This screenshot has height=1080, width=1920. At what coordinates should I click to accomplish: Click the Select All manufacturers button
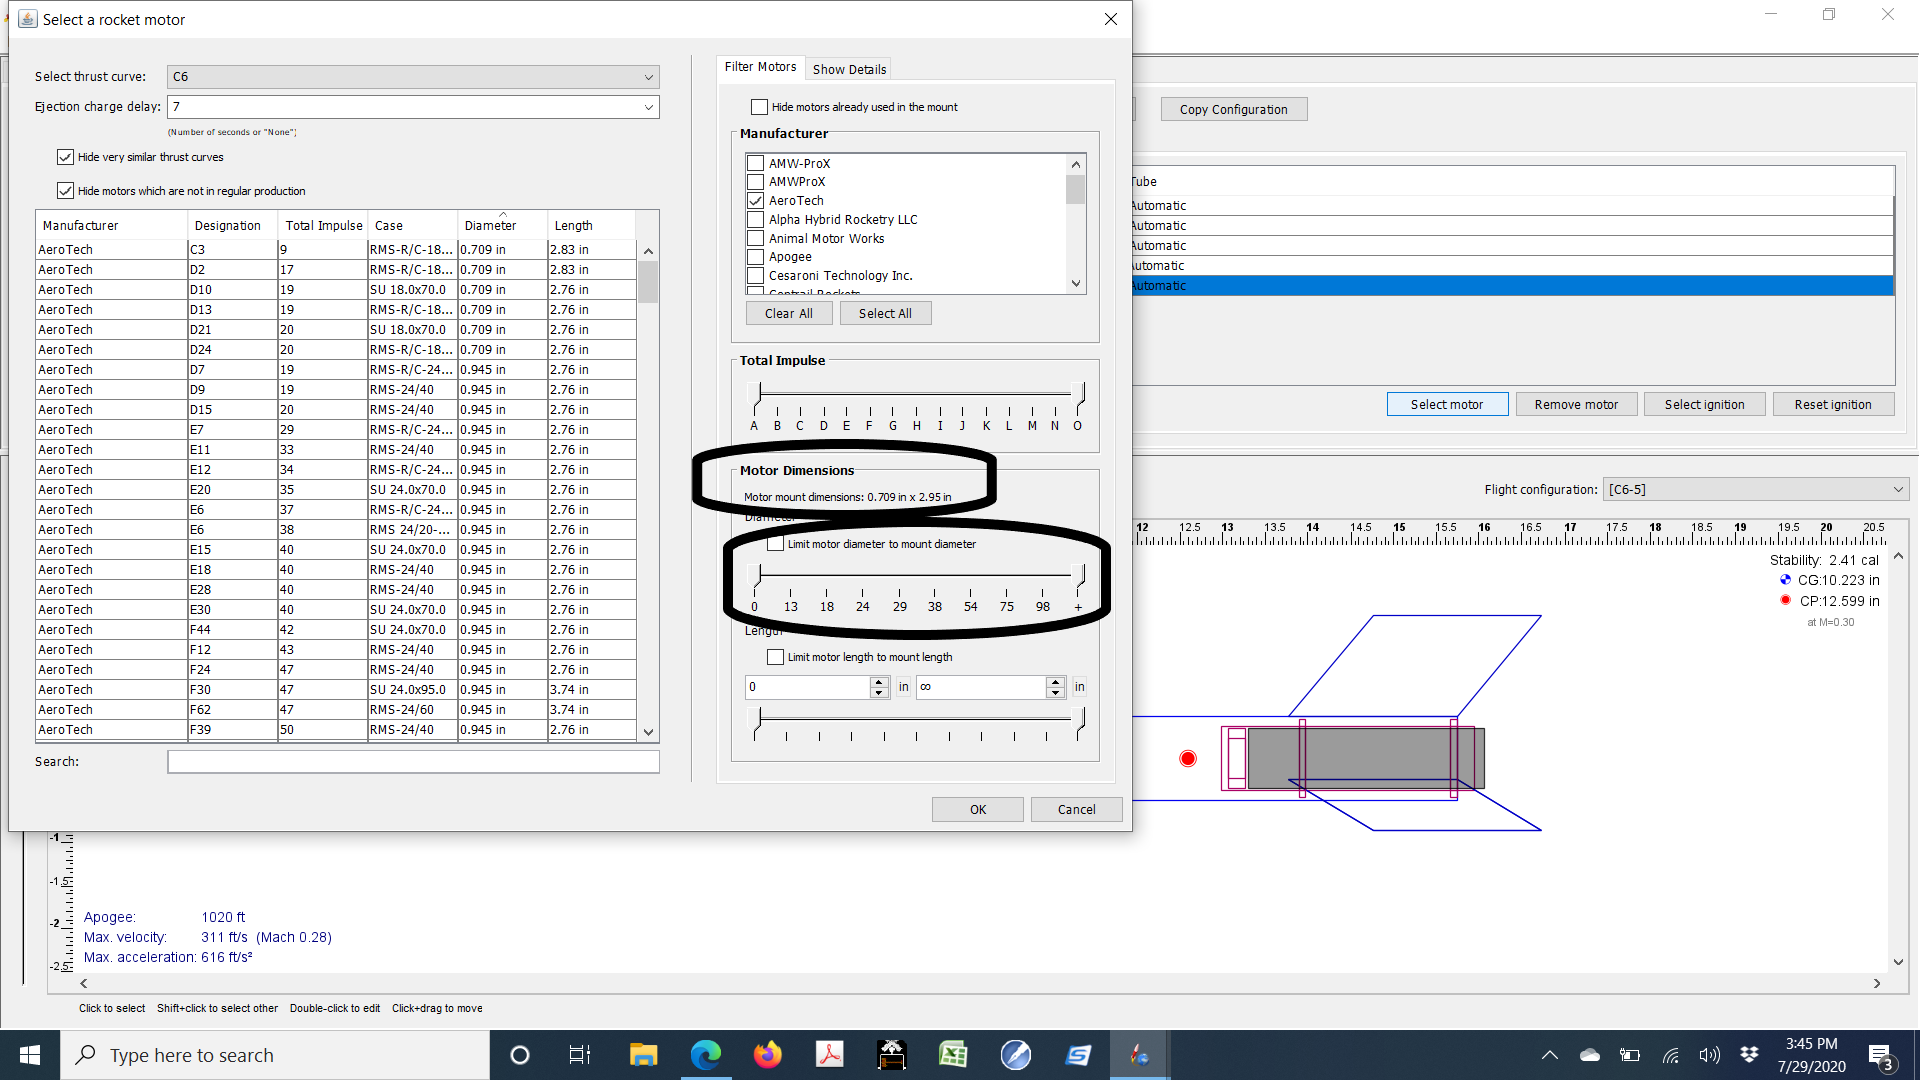tap(885, 314)
